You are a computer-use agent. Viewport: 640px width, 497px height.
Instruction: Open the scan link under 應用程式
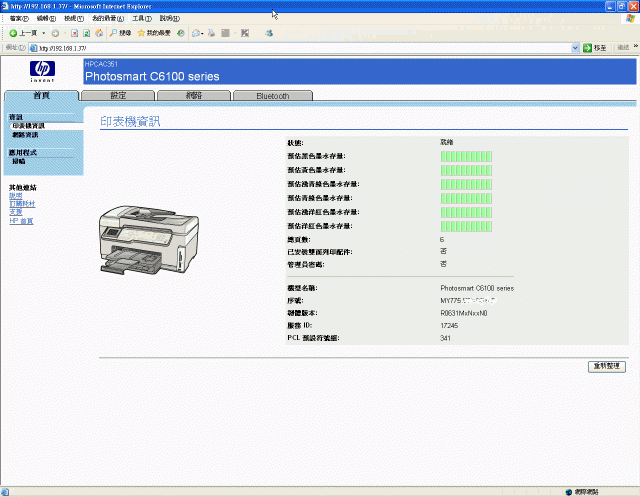[x=19, y=161]
